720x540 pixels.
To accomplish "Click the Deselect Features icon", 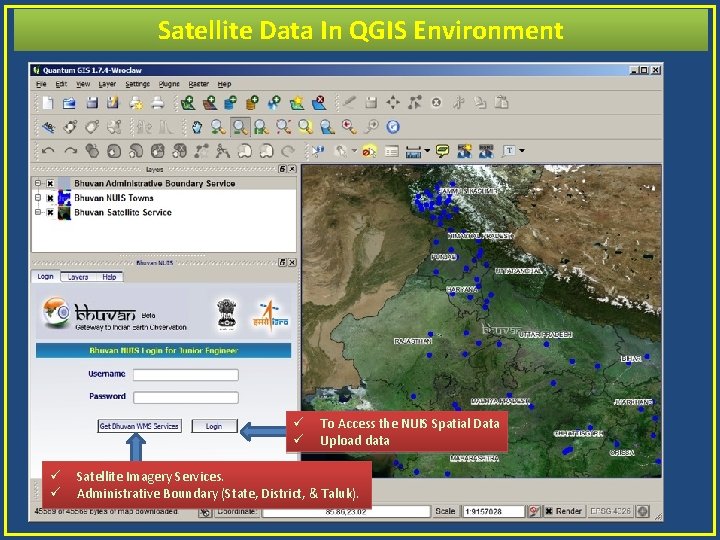I will pyautogui.click(x=369, y=151).
